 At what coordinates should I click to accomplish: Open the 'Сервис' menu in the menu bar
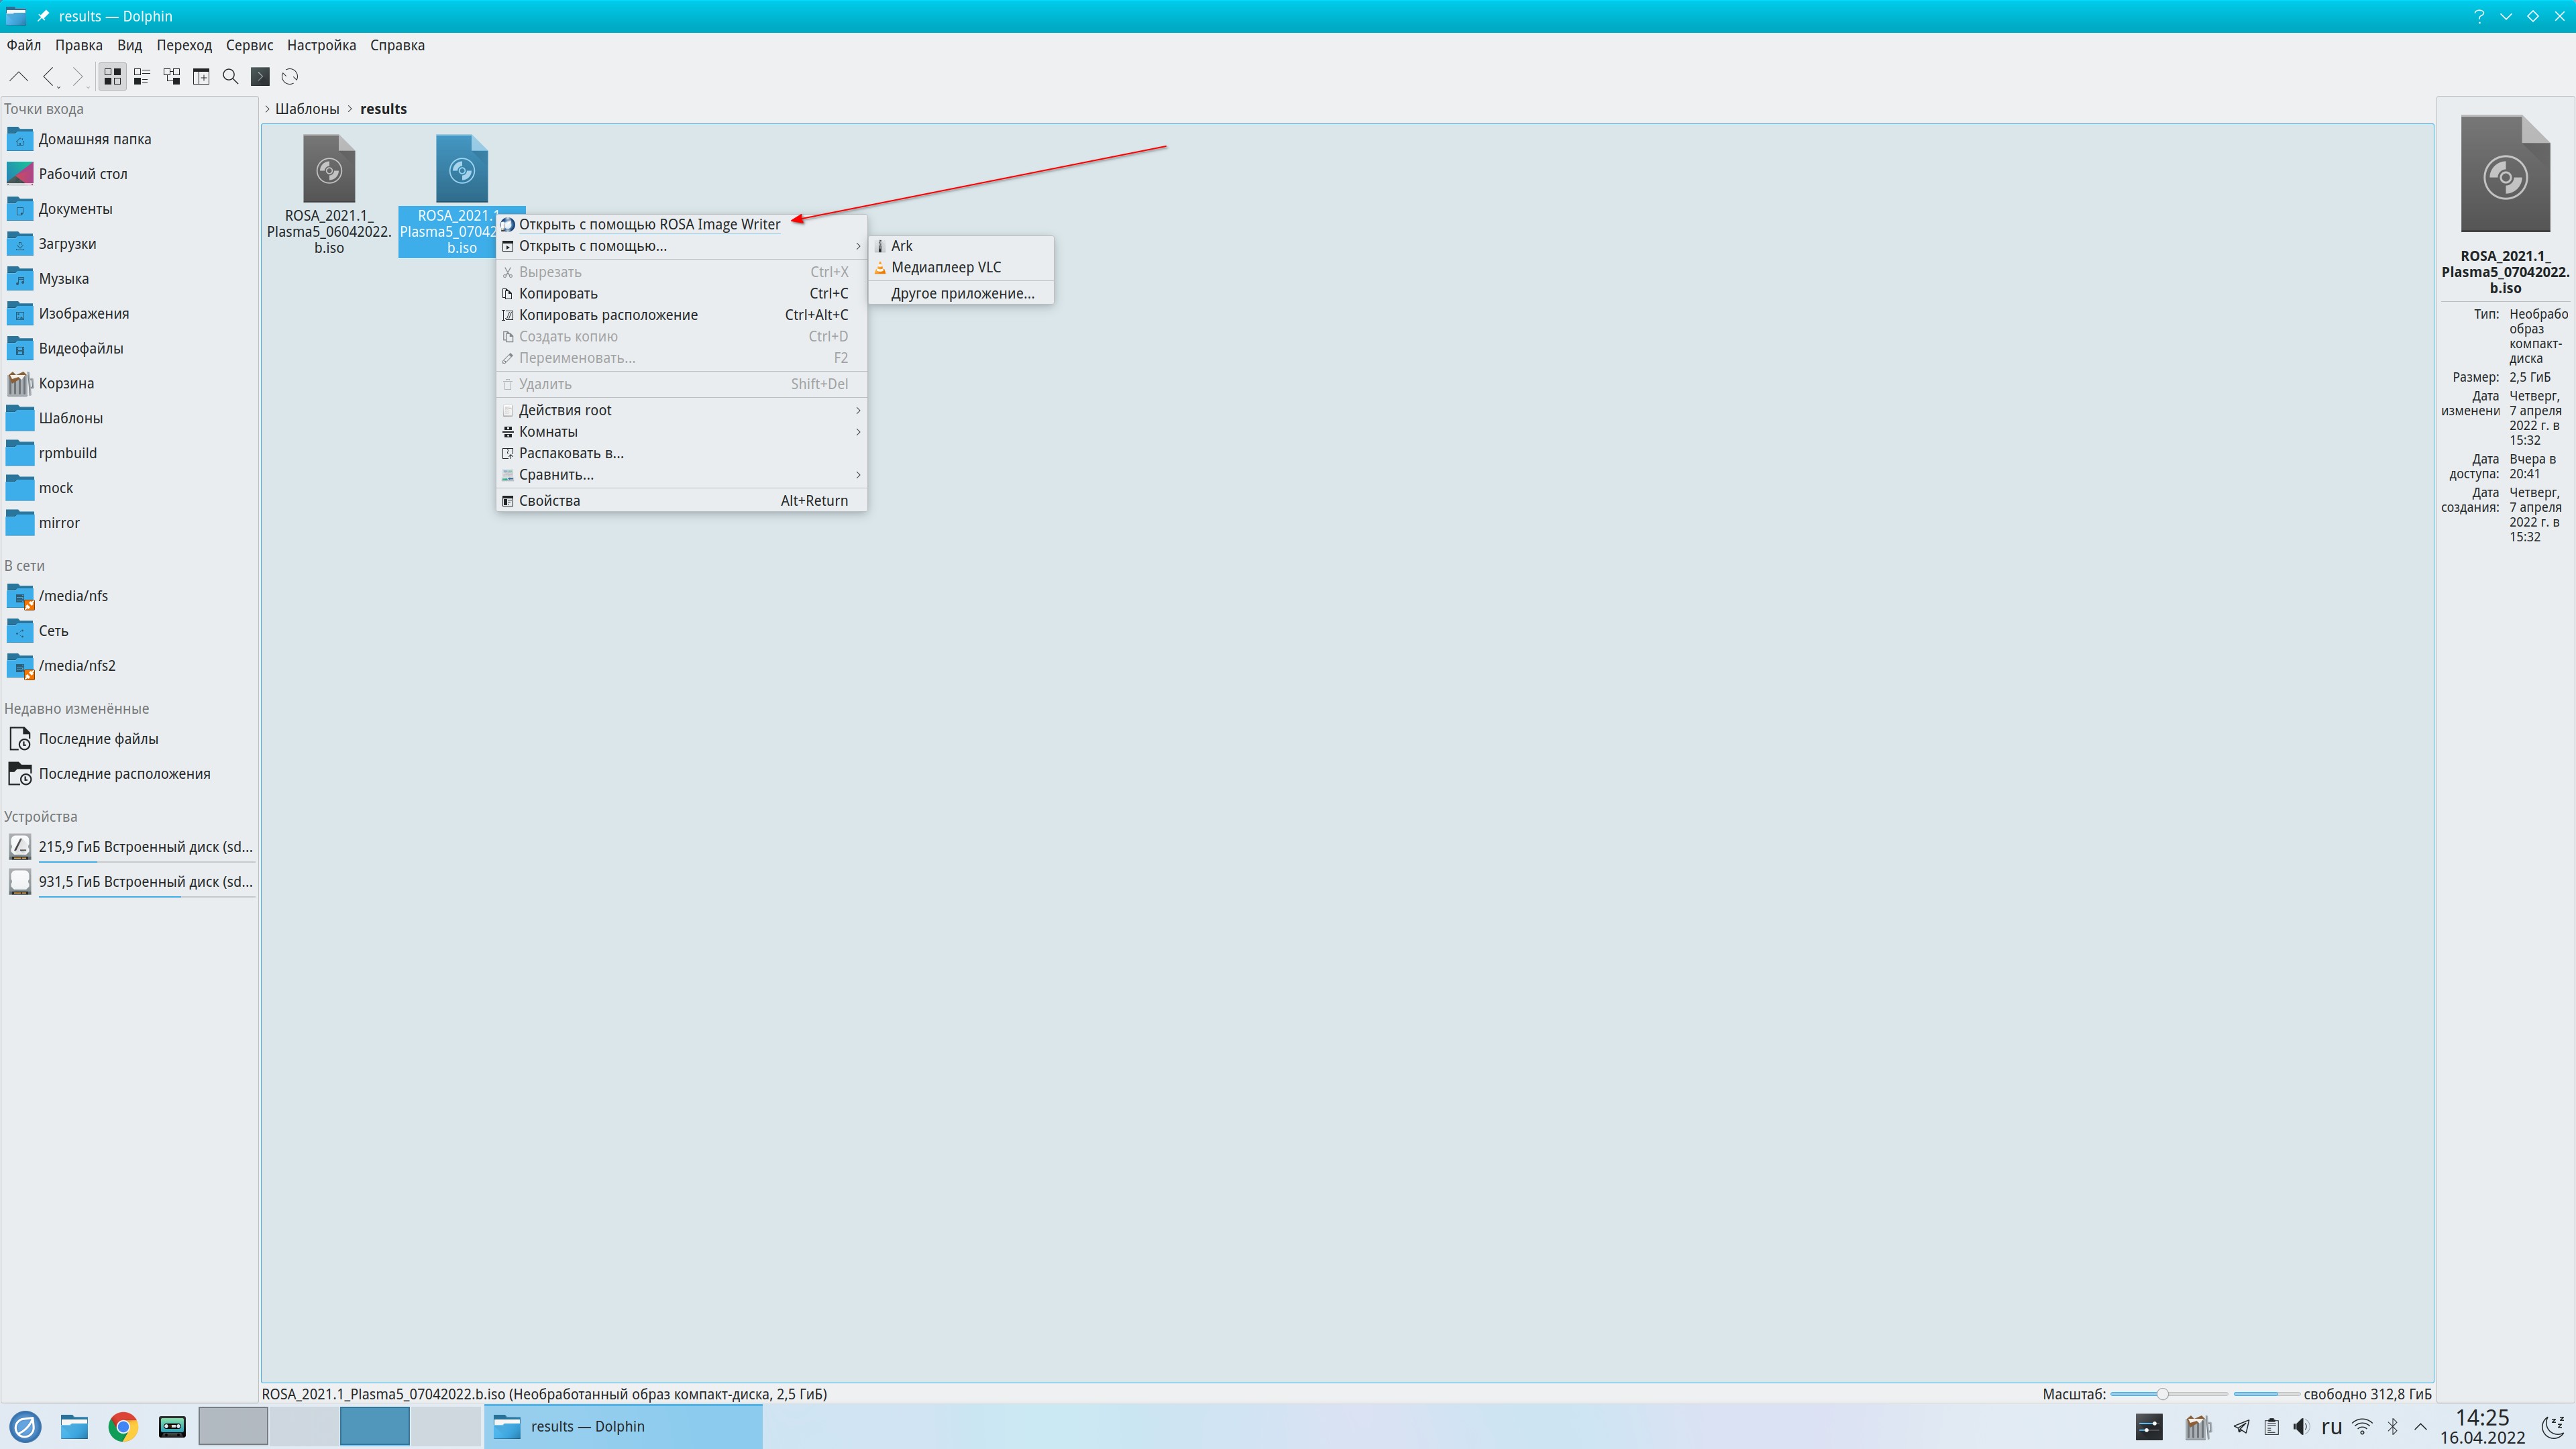(249, 45)
